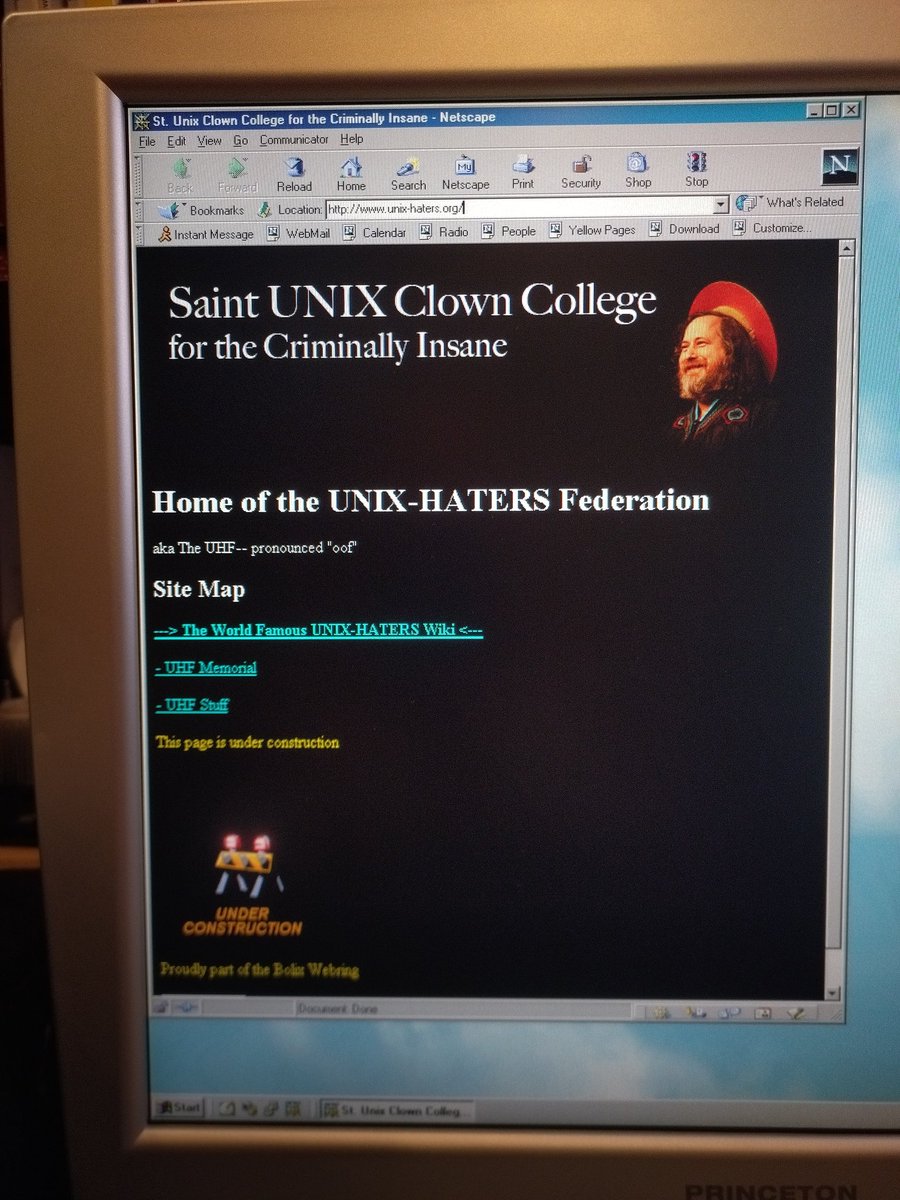Viewport: 900px width, 1200px height.
Task: Open the Download toolbar shortcut
Action: click(685, 229)
